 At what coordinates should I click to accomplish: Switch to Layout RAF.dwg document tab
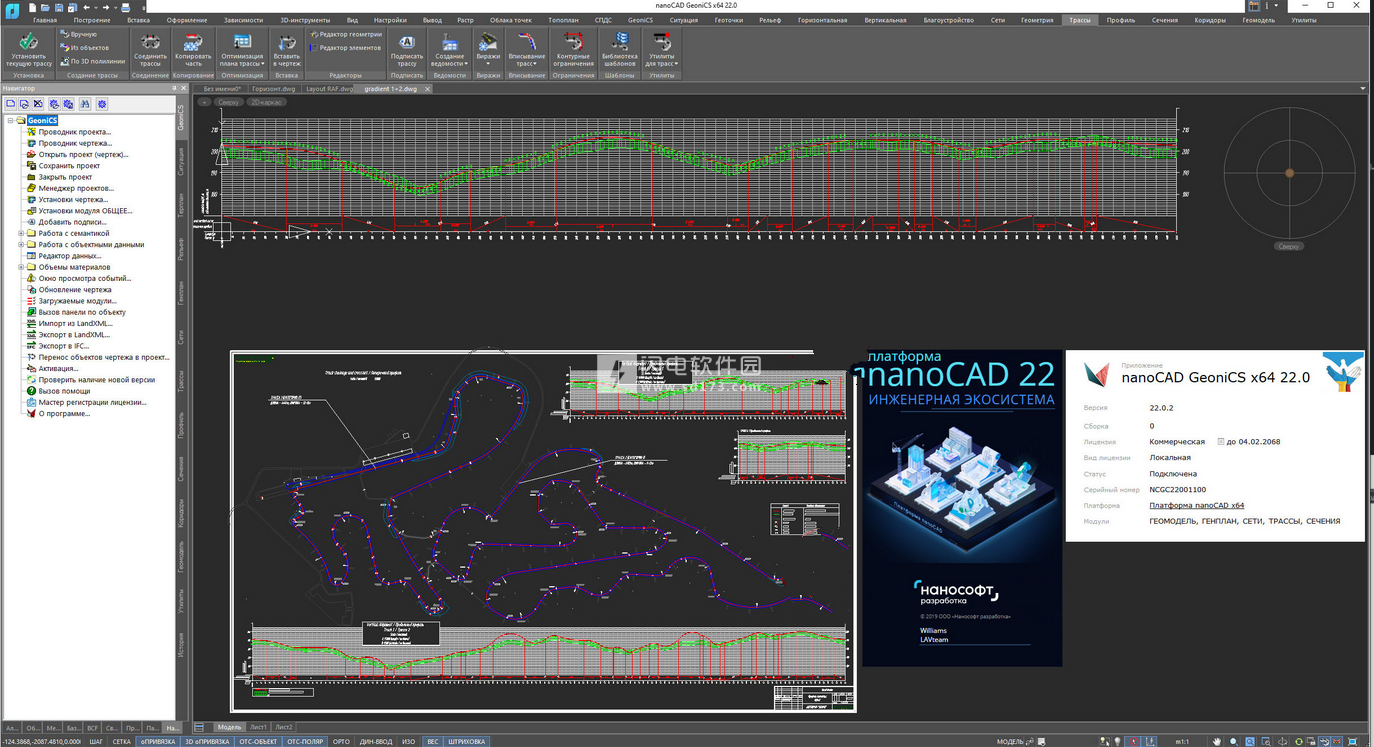(x=329, y=89)
